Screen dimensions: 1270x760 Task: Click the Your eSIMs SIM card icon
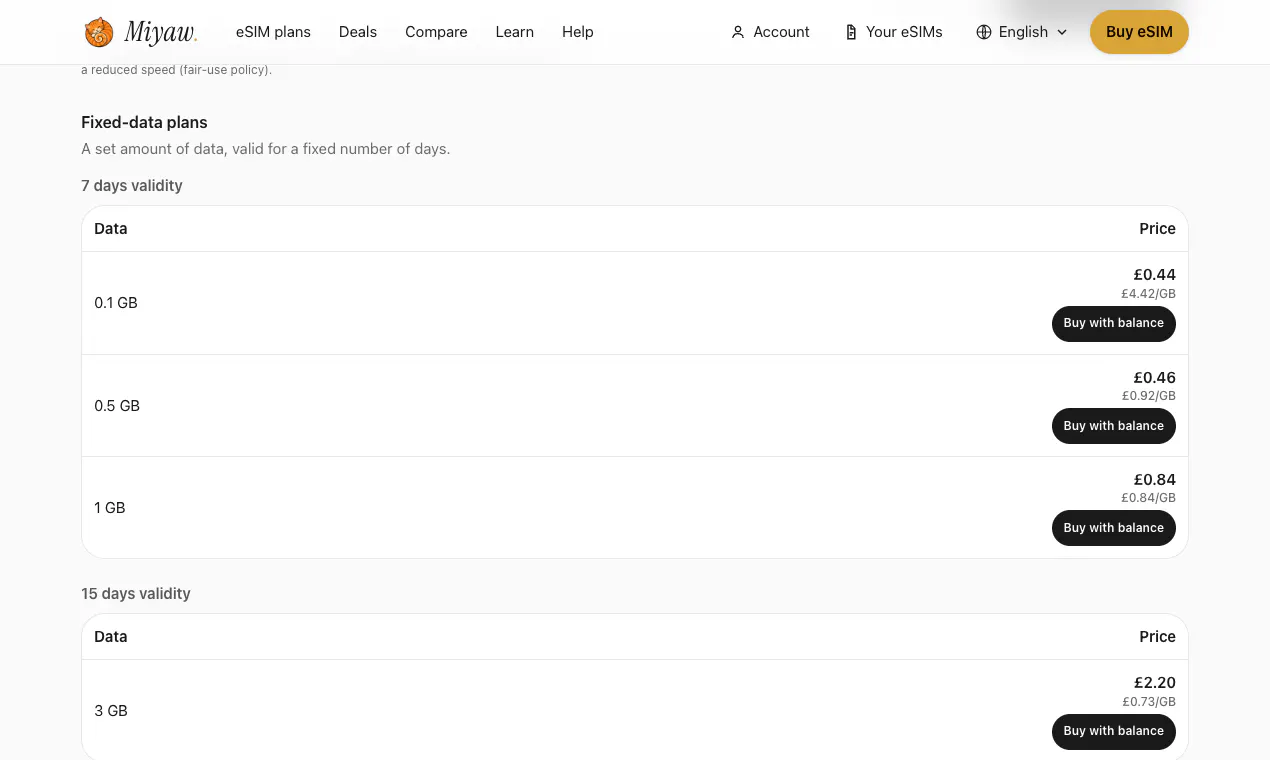click(851, 32)
